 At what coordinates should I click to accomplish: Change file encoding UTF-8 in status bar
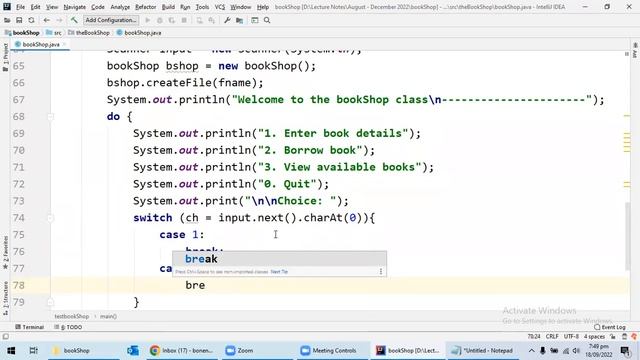[571, 336]
